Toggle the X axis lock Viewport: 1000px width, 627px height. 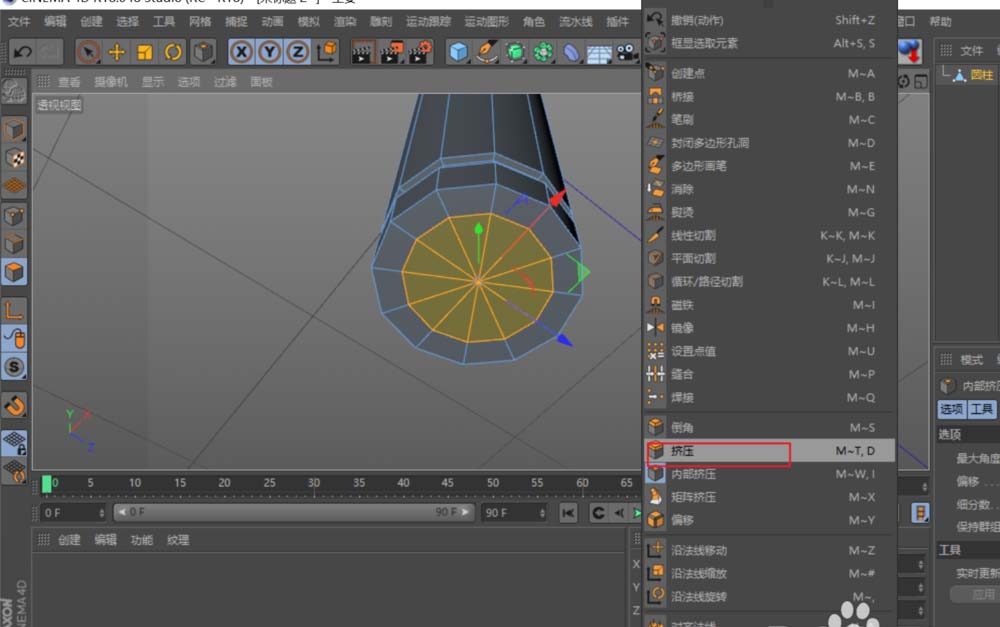click(241, 52)
